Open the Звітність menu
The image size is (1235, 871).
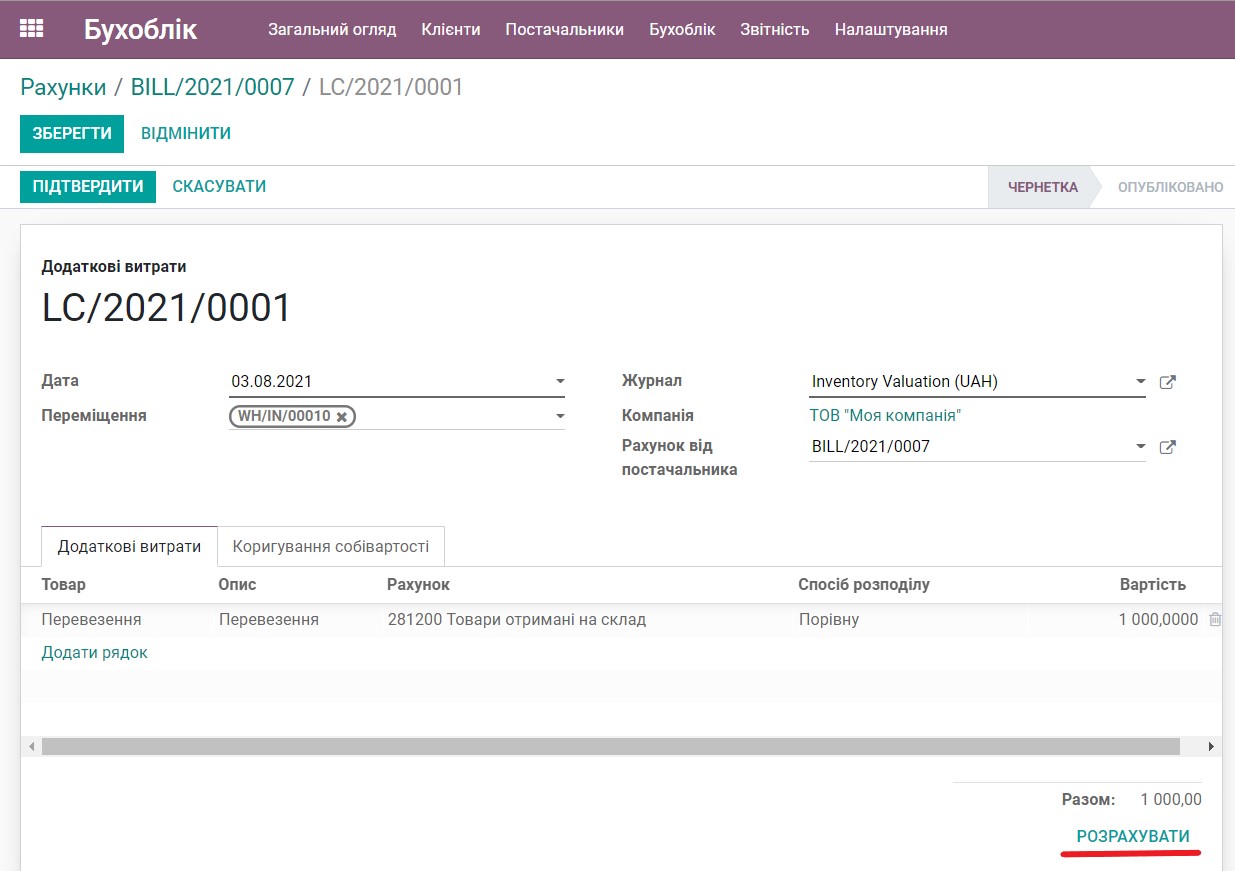(x=774, y=29)
